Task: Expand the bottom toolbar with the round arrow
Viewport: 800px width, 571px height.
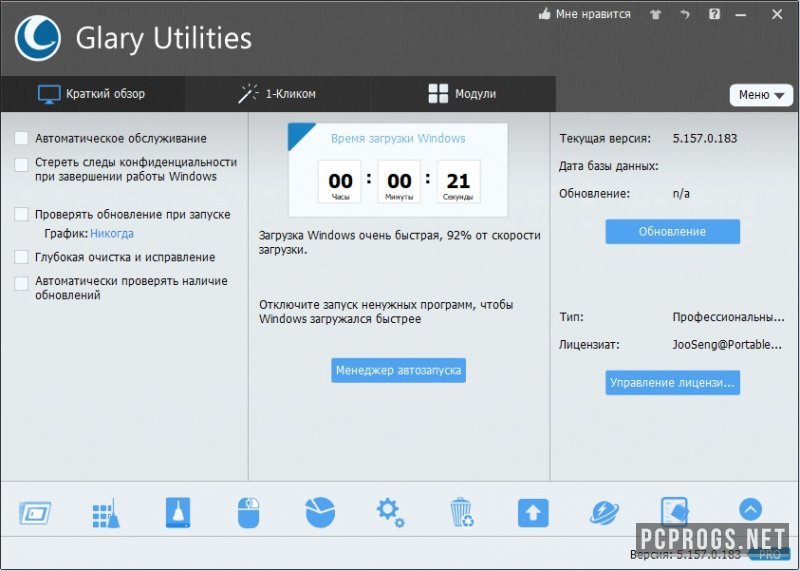Action: [x=750, y=509]
